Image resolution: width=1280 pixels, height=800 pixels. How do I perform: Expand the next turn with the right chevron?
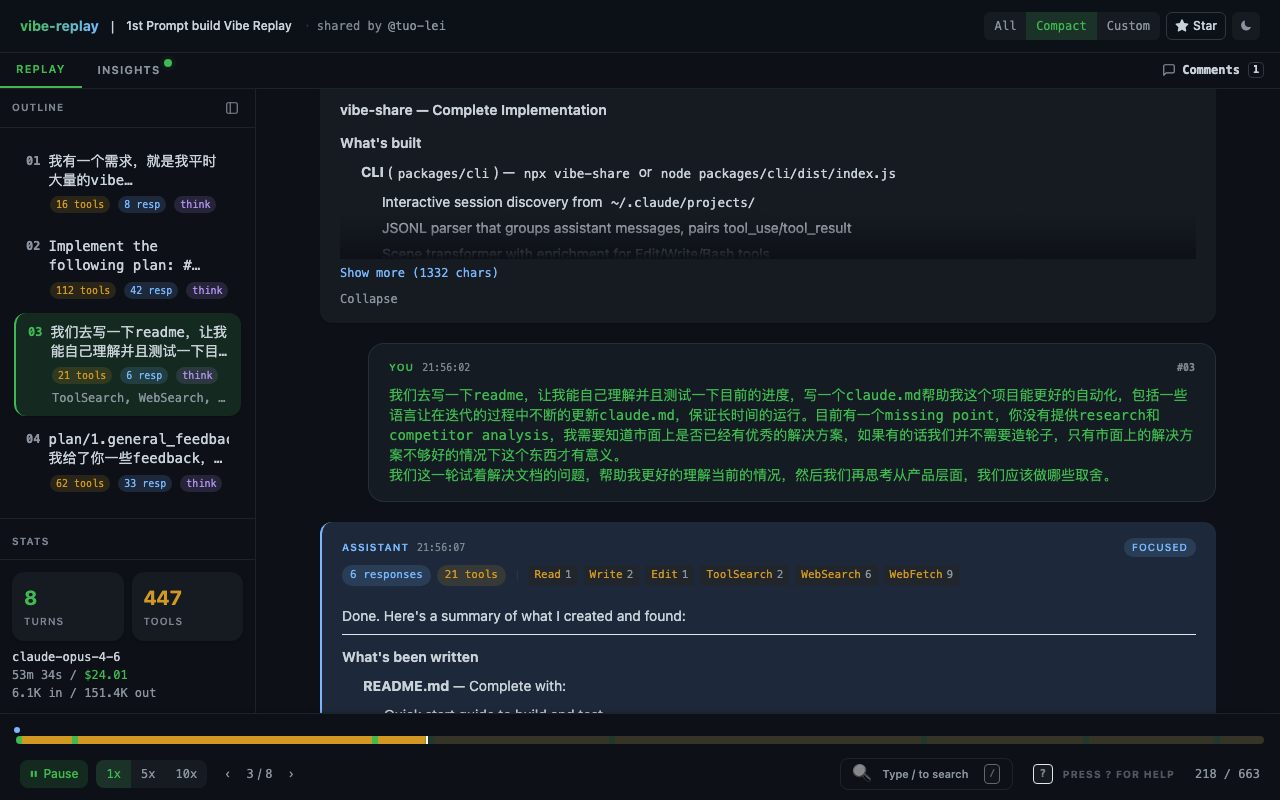[290, 773]
